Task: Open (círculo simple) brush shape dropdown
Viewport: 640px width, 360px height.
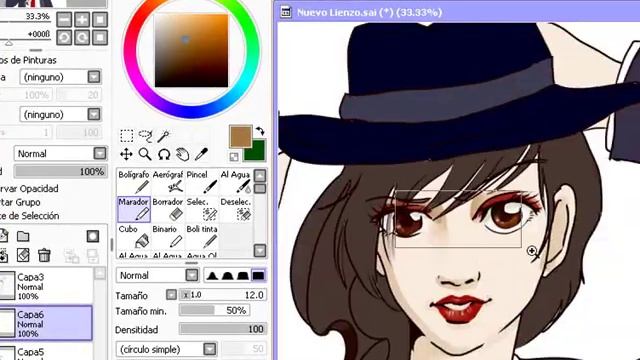Action: pyautogui.click(x=166, y=349)
